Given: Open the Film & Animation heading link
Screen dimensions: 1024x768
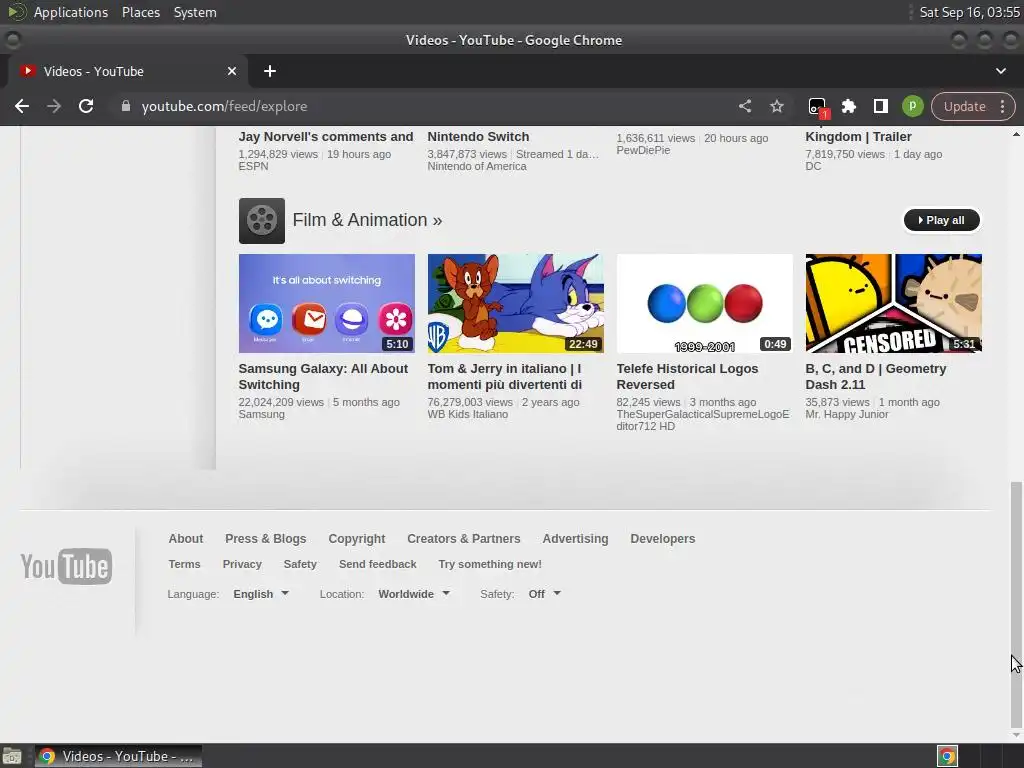Looking at the screenshot, I should click(367, 220).
